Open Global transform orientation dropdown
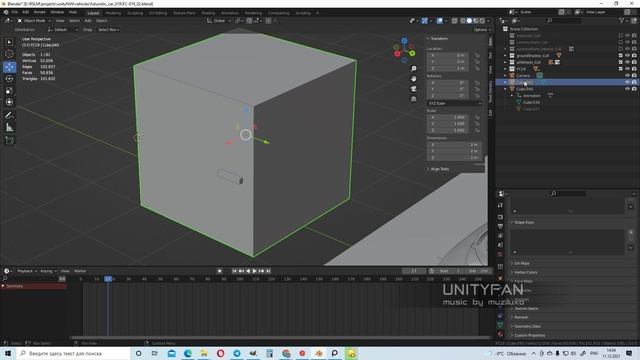The width and height of the screenshot is (640, 360). (219, 20)
